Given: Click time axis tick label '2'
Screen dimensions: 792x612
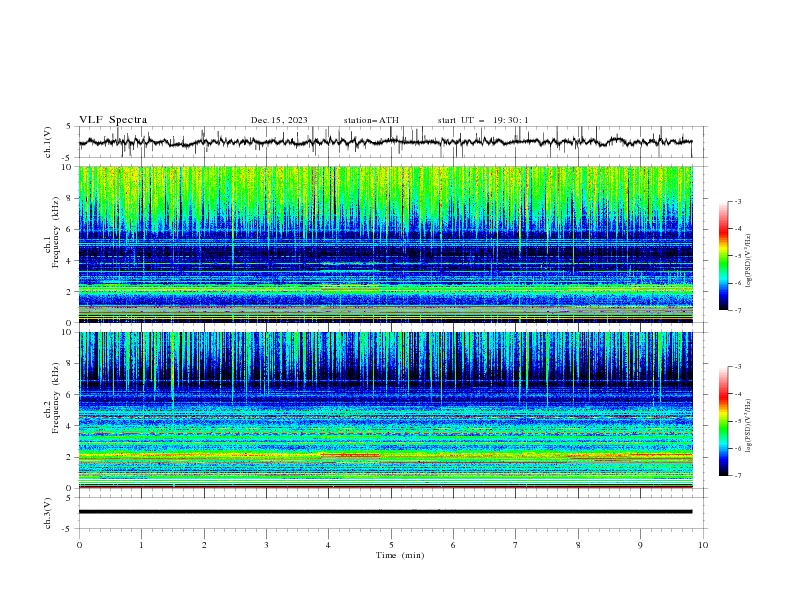Looking at the screenshot, I should tap(204, 545).
